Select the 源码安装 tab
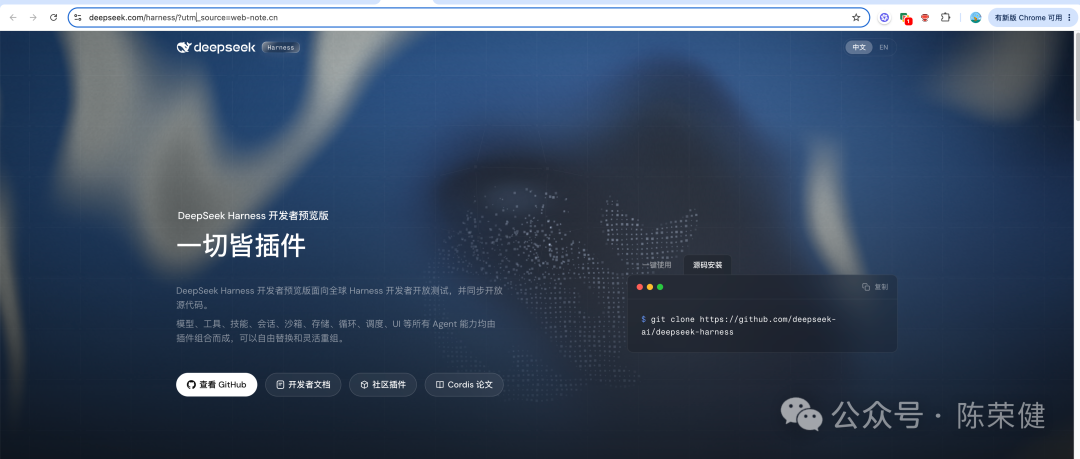Screen dimensions: 1080x459 [x=707, y=265]
